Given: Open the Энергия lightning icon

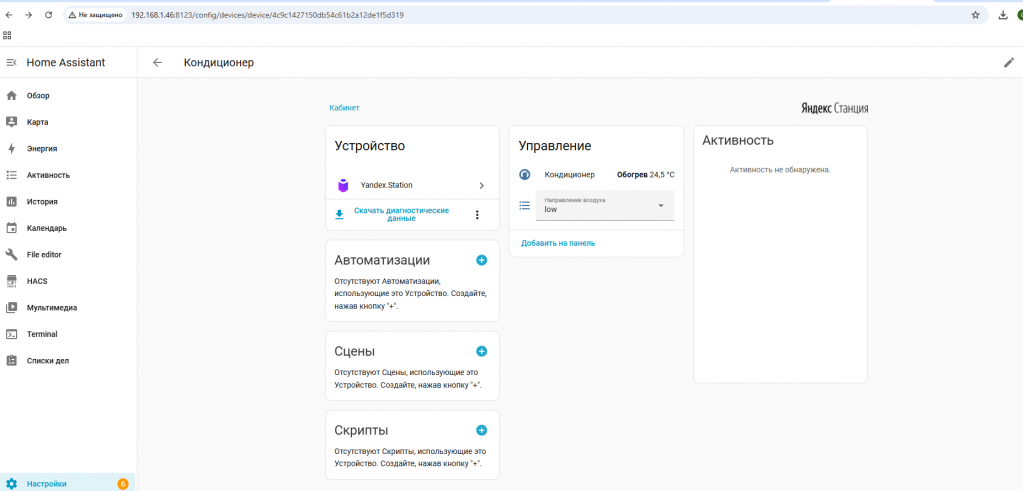Looking at the screenshot, I should [11, 149].
